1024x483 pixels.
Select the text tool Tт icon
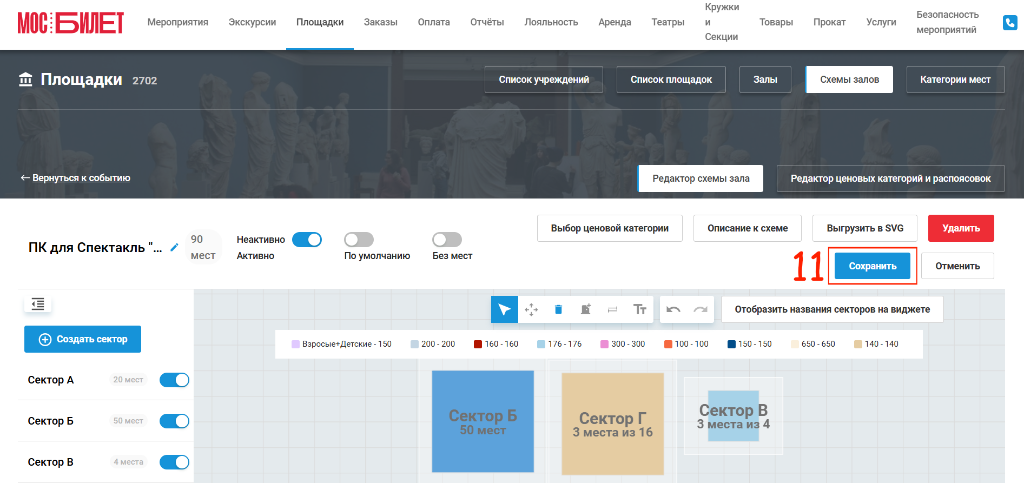click(639, 309)
